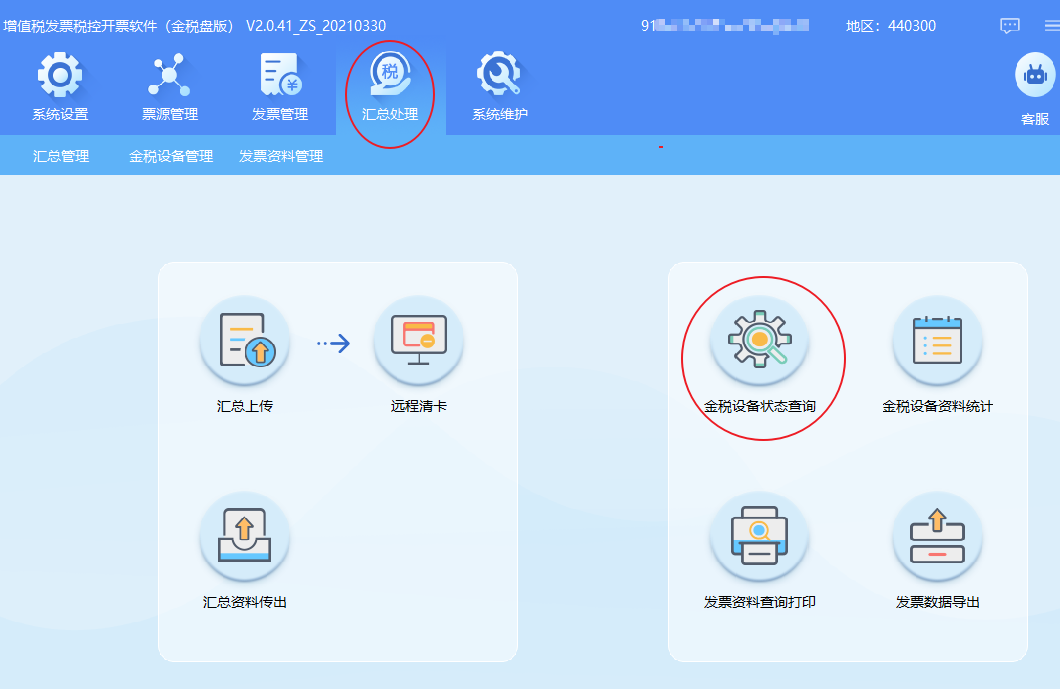Click the 汇总上传 upload icon
Screen dimensions: 1060x689
245,340
